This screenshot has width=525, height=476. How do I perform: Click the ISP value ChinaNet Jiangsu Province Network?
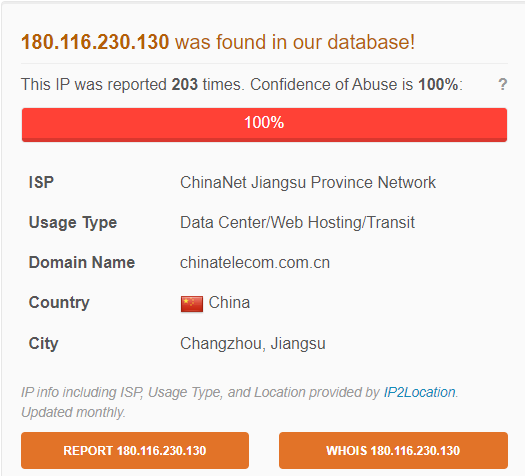click(x=308, y=183)
